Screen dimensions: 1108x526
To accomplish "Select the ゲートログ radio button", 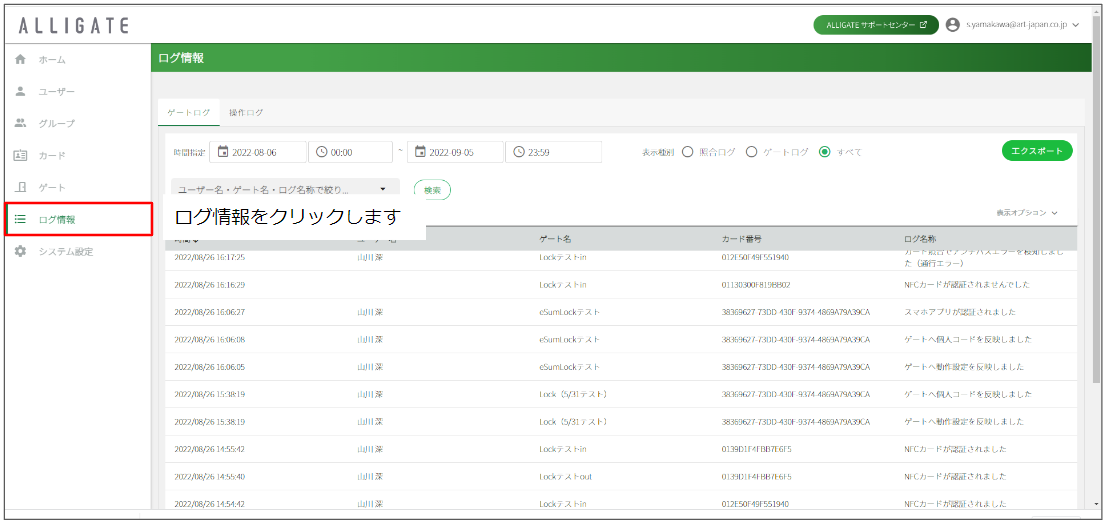I will point(751,152).
